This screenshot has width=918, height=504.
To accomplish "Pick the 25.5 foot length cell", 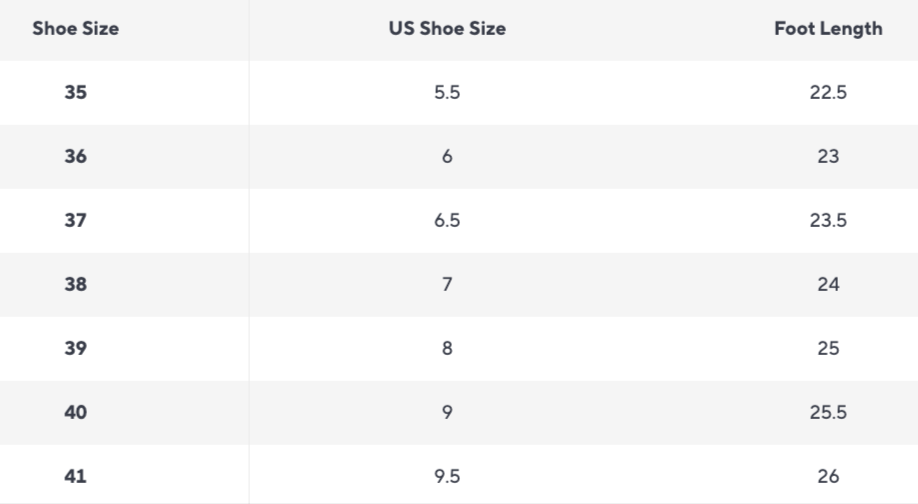I will (x=828, y=413).
